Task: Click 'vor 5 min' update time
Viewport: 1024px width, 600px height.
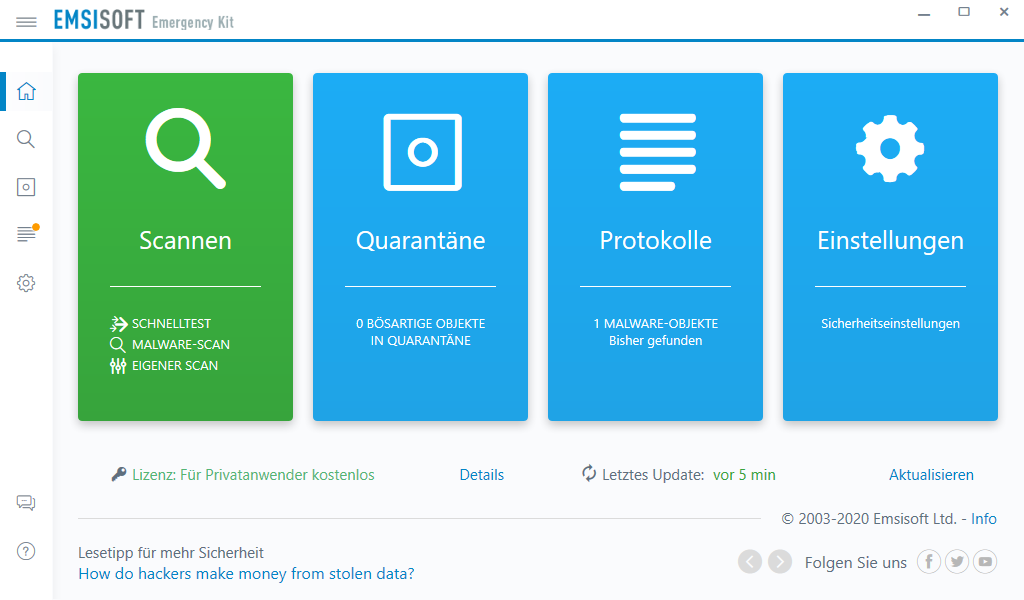Action: 744,475
